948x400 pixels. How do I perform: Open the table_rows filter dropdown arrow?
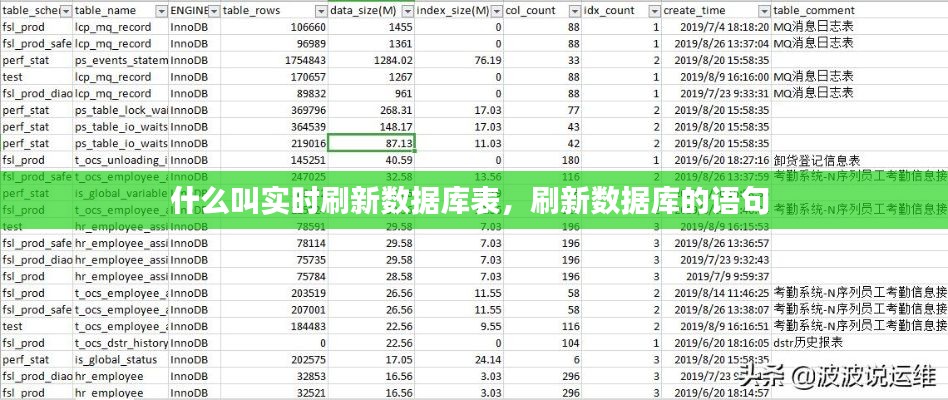click(319, 10)
